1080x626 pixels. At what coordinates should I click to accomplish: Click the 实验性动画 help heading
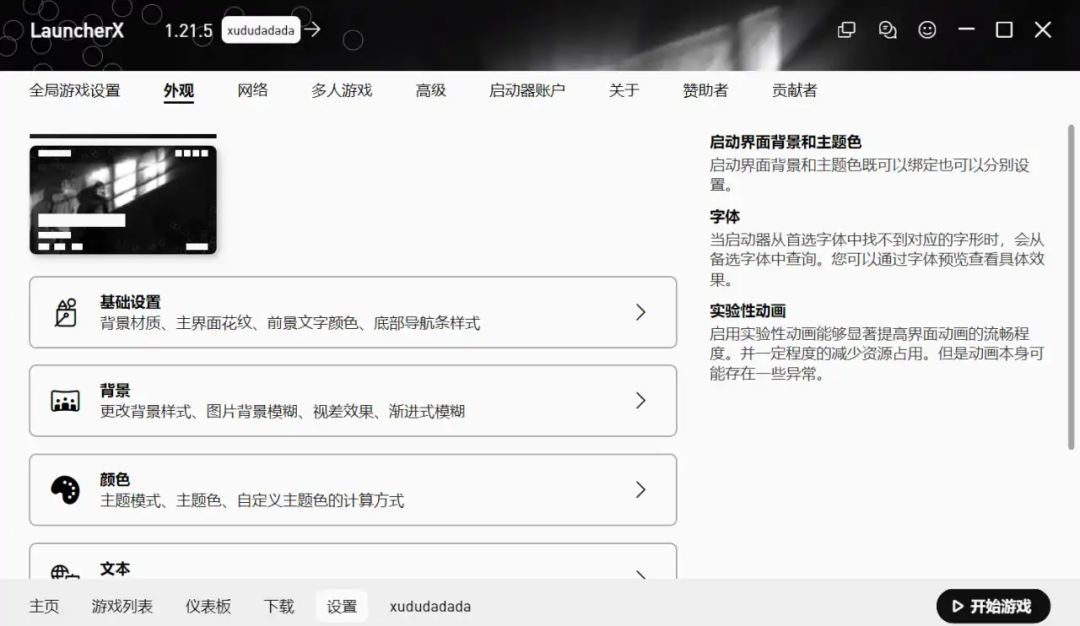747,311
